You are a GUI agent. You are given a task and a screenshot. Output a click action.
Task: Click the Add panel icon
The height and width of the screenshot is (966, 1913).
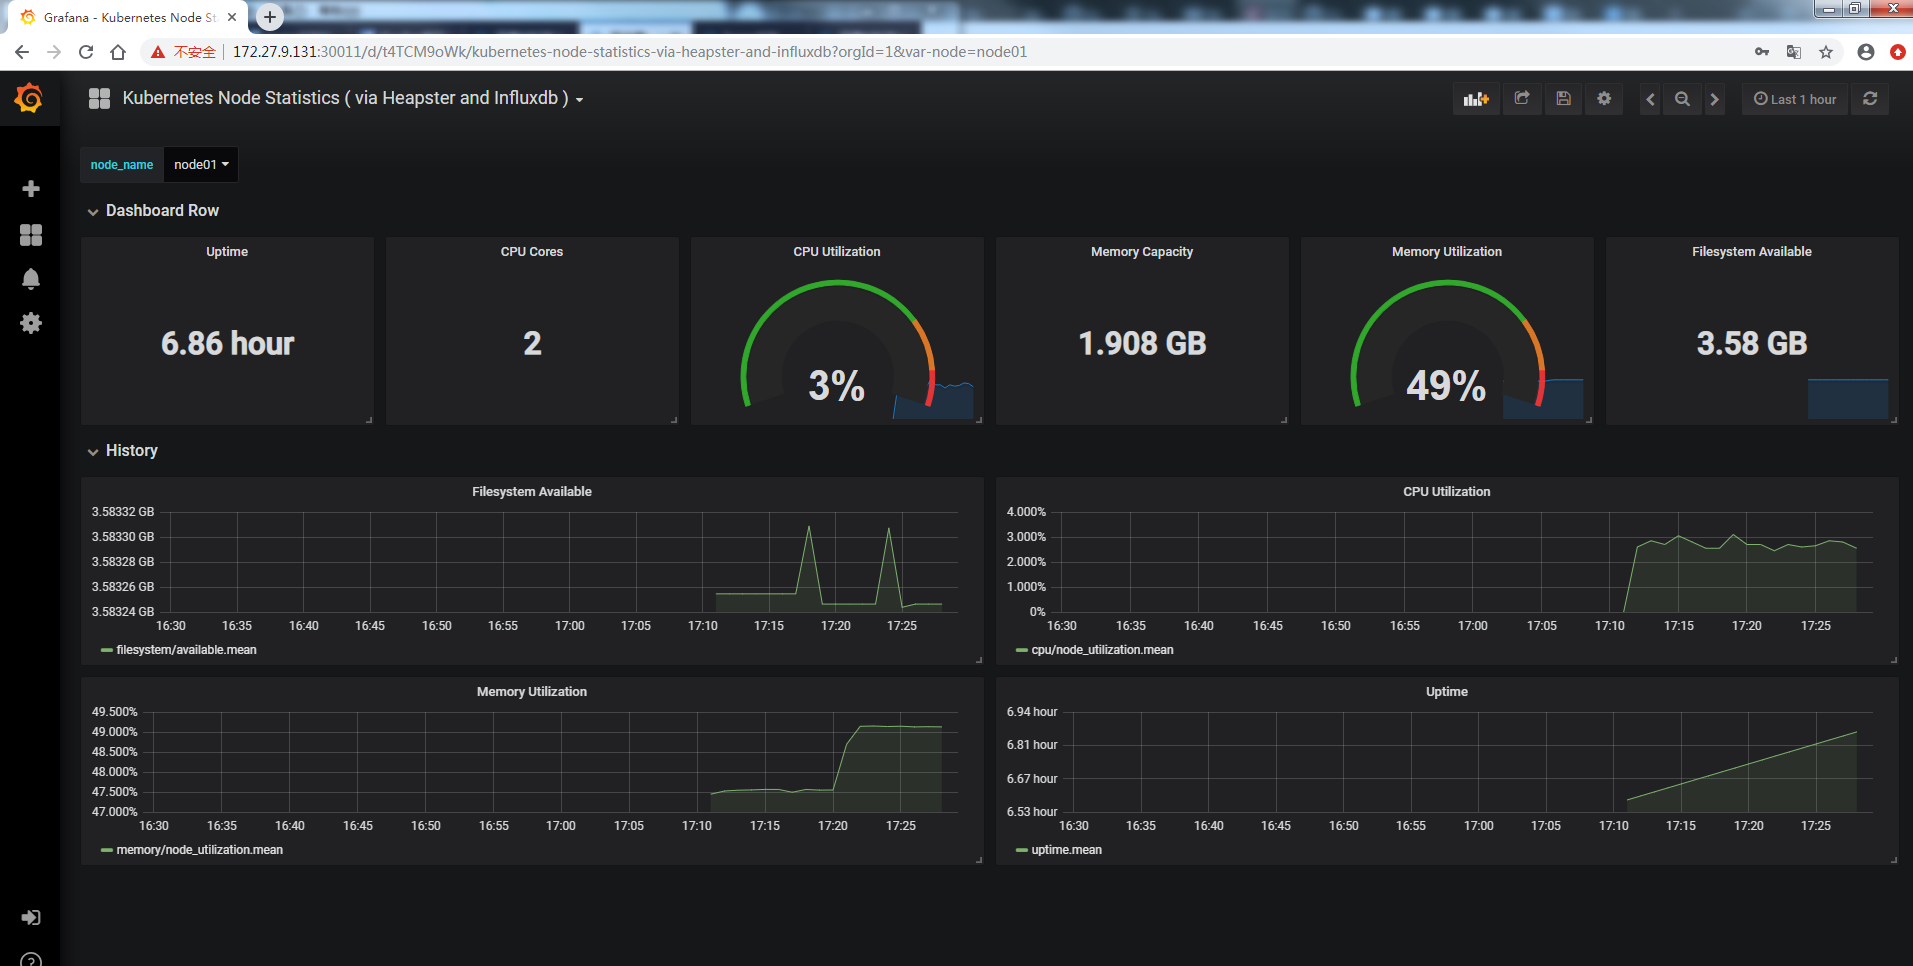[x=1476, y=99]
